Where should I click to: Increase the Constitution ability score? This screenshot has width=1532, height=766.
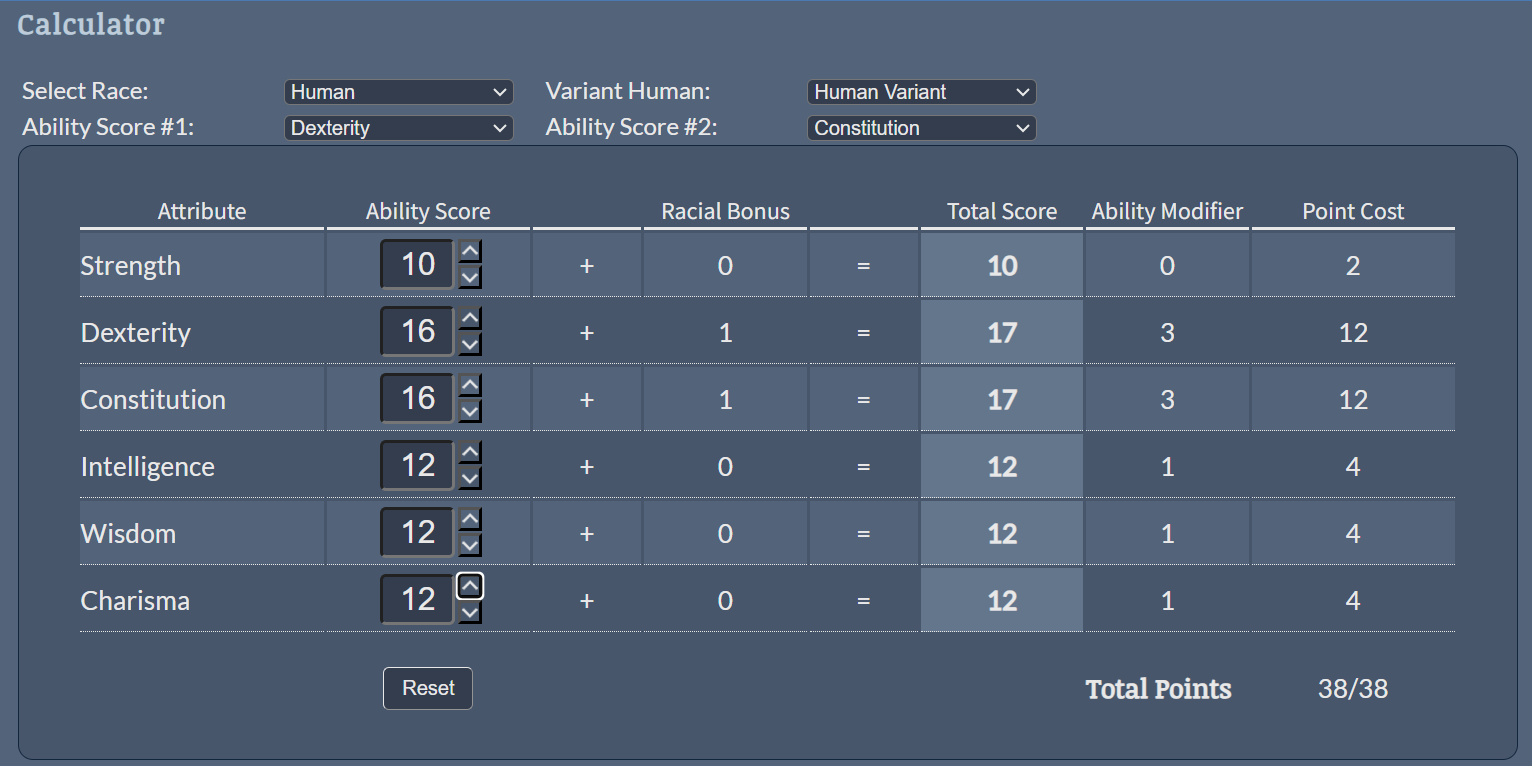[470, 385]
